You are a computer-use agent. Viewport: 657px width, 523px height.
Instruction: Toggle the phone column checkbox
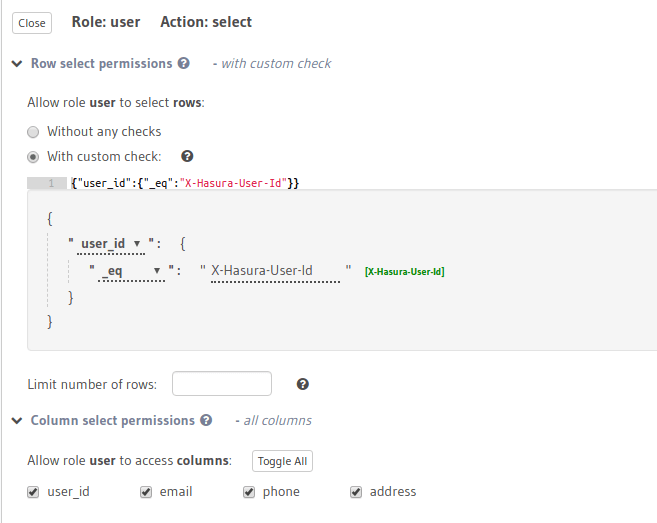point(249,492)
